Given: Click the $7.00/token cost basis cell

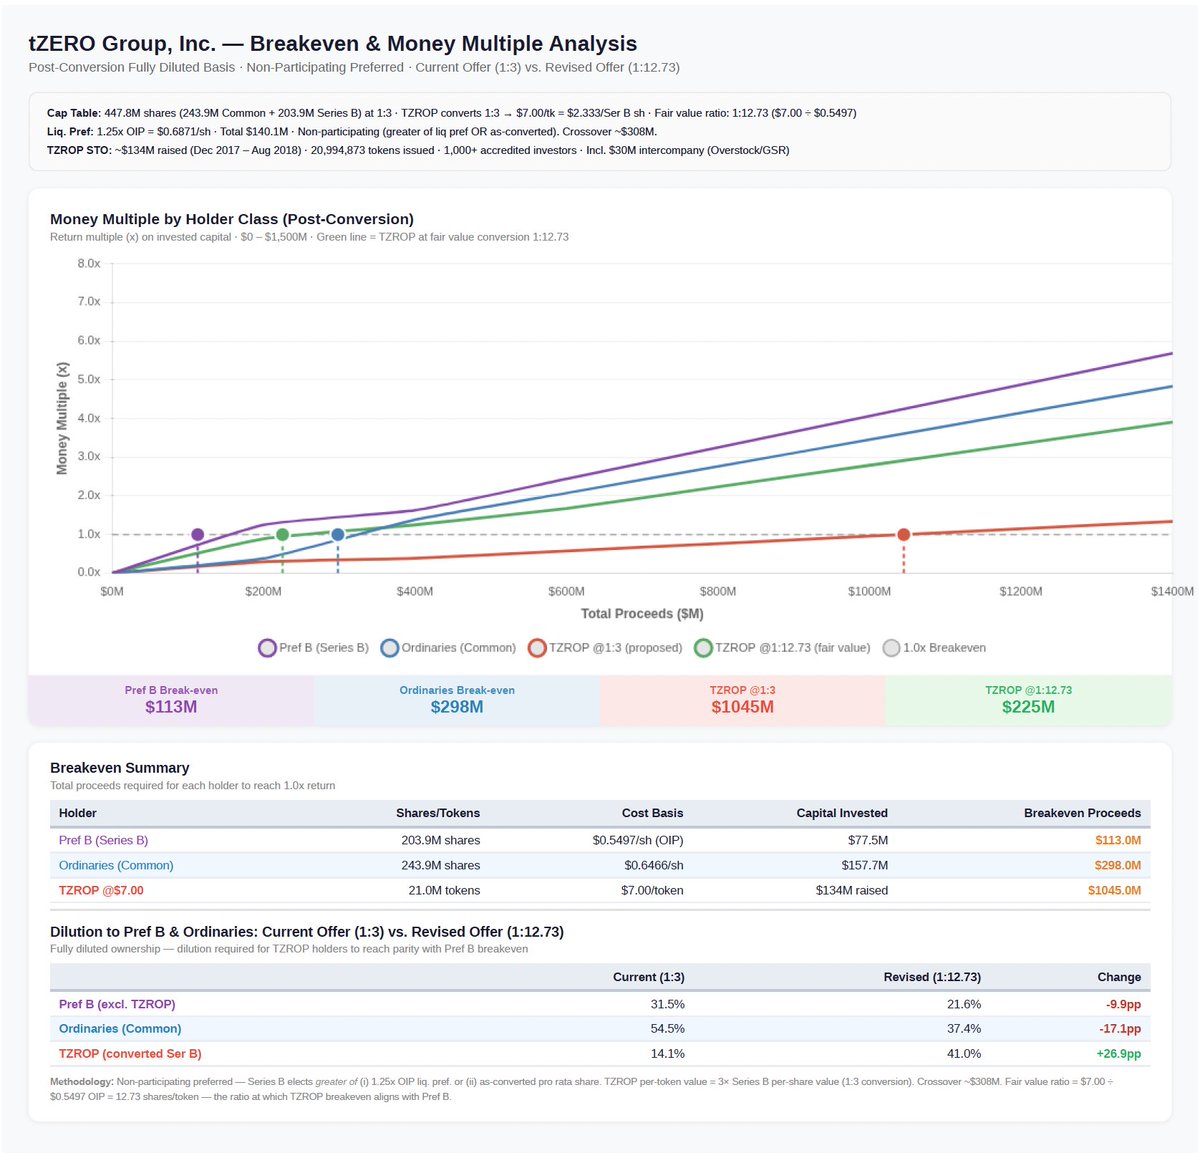Looking at the screenshot, I should [x=652, y=890].
